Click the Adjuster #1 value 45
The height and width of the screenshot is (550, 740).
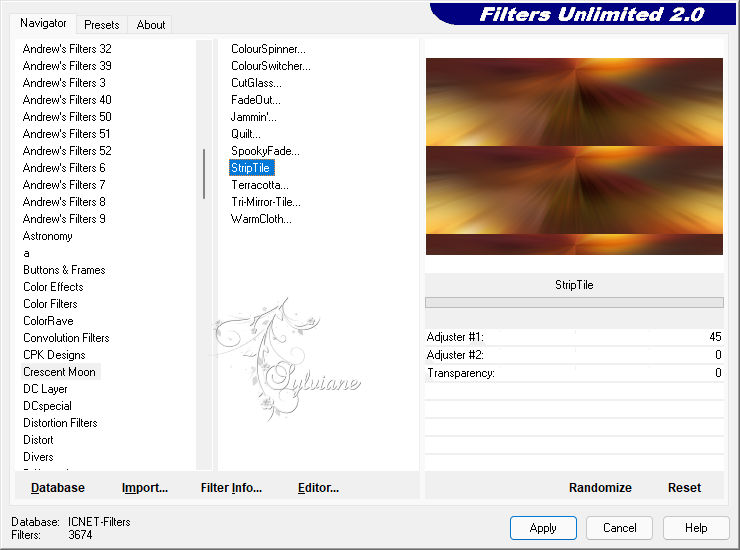715,337
